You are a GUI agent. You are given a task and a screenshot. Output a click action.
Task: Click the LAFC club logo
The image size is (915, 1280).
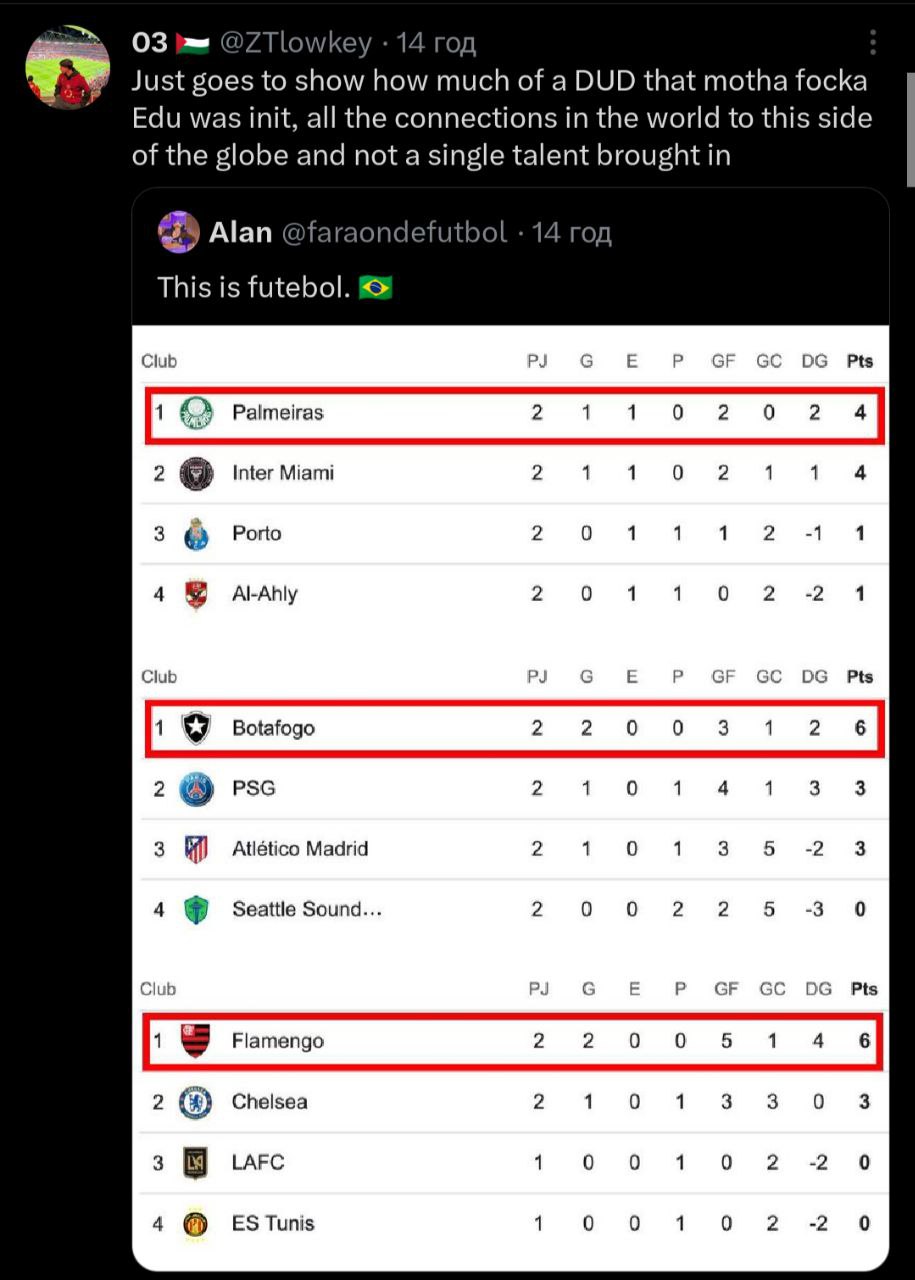(x=196, y=1163)
